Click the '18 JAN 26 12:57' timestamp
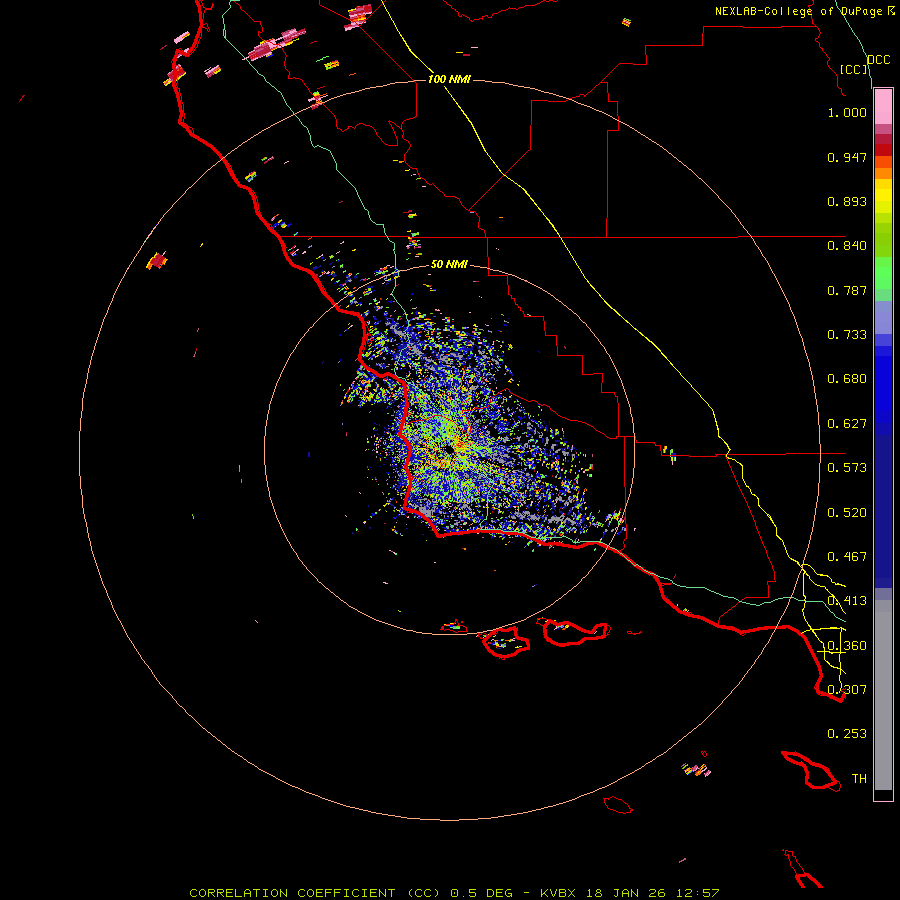Viewport: 900px width, 900px height. click(652, 893)
